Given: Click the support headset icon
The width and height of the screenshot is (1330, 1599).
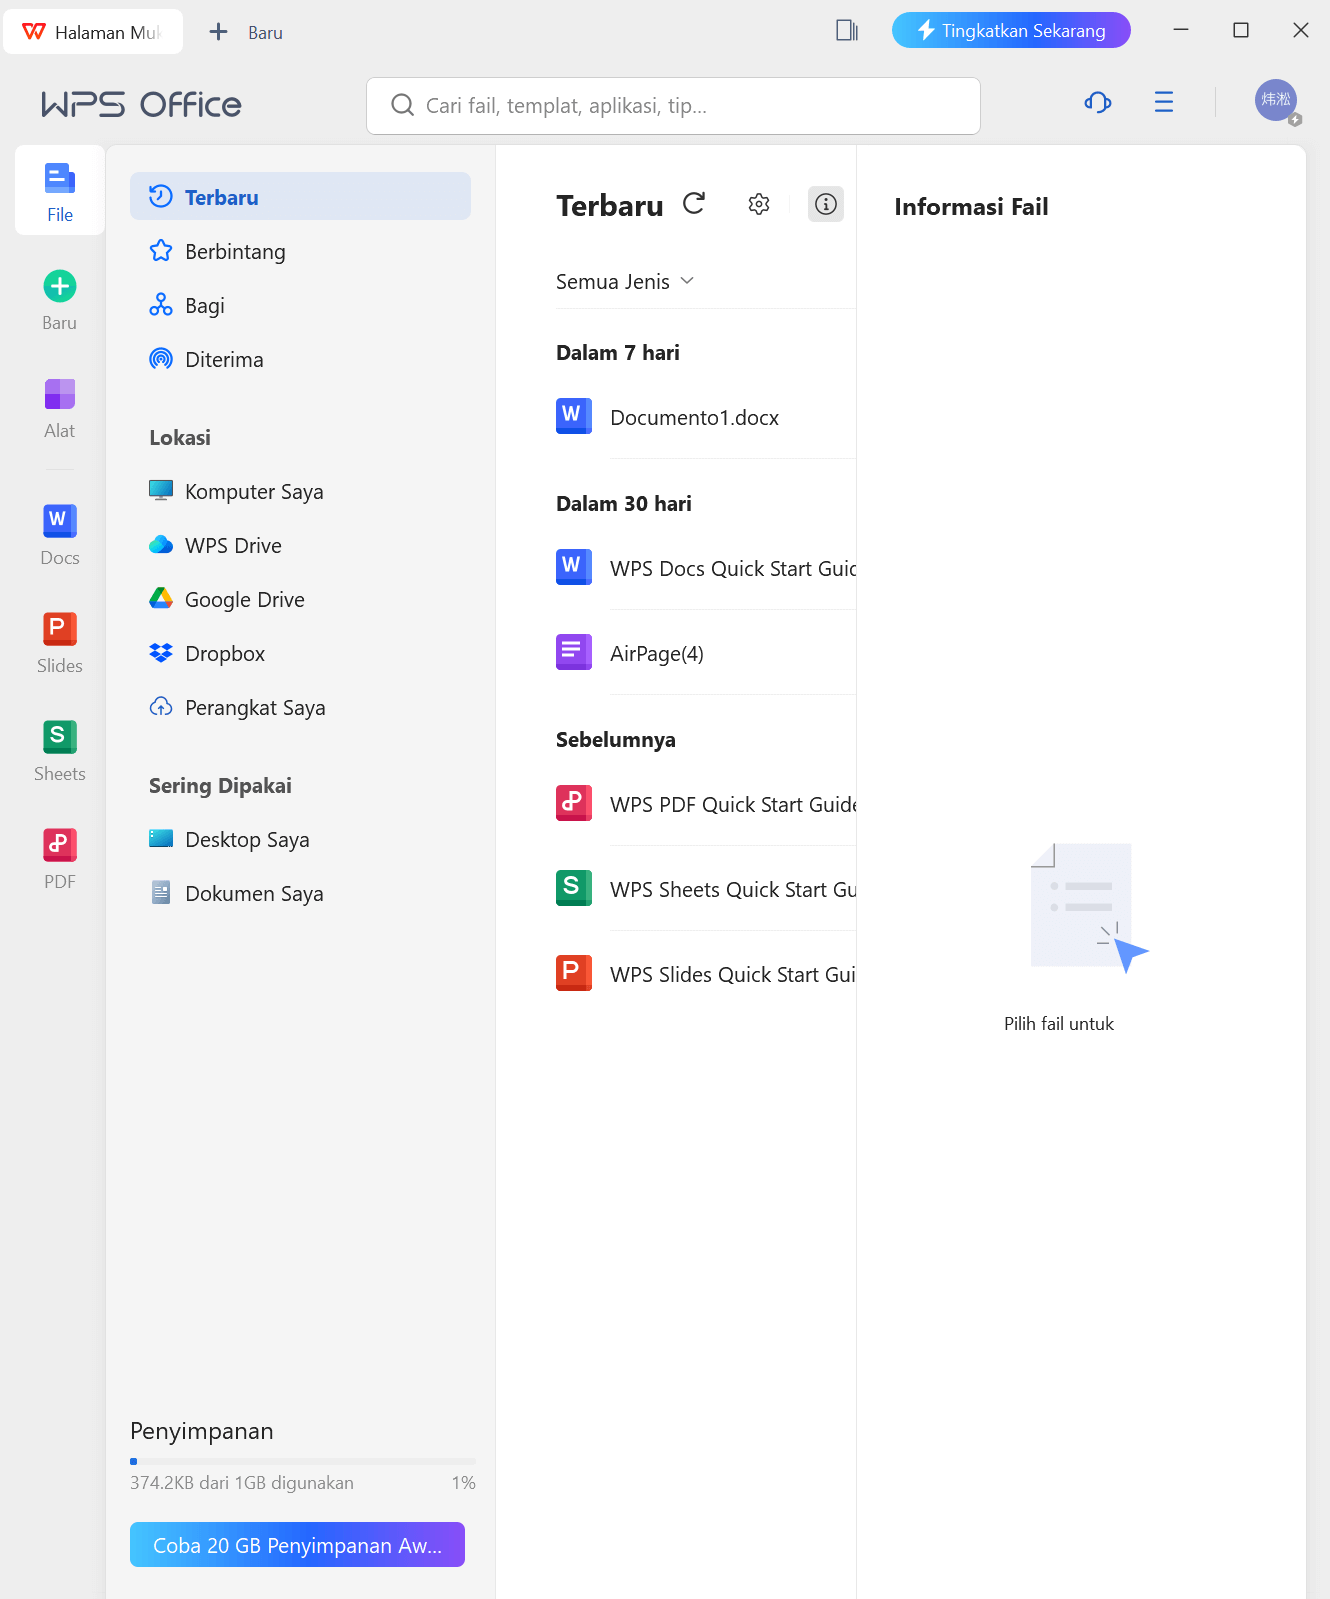Looking at the screenshot, I should [x=1098, y=102].
